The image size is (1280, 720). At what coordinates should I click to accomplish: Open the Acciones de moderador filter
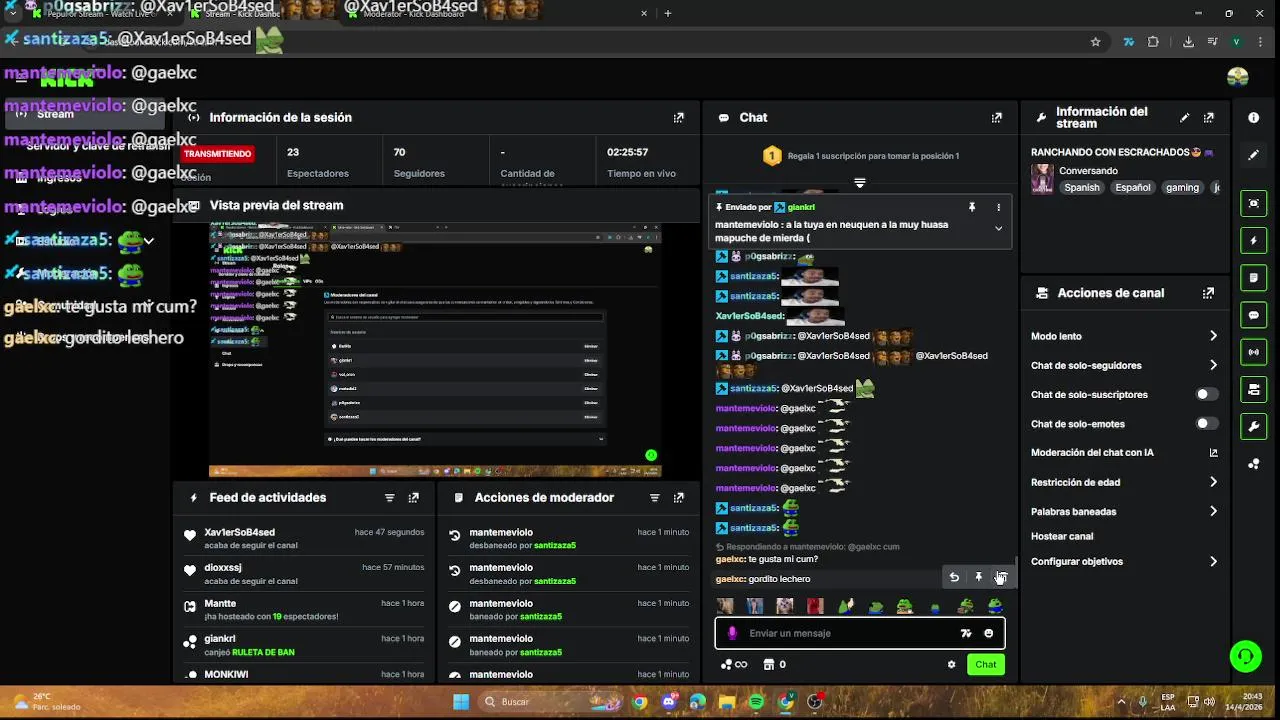tap(655, 497)
